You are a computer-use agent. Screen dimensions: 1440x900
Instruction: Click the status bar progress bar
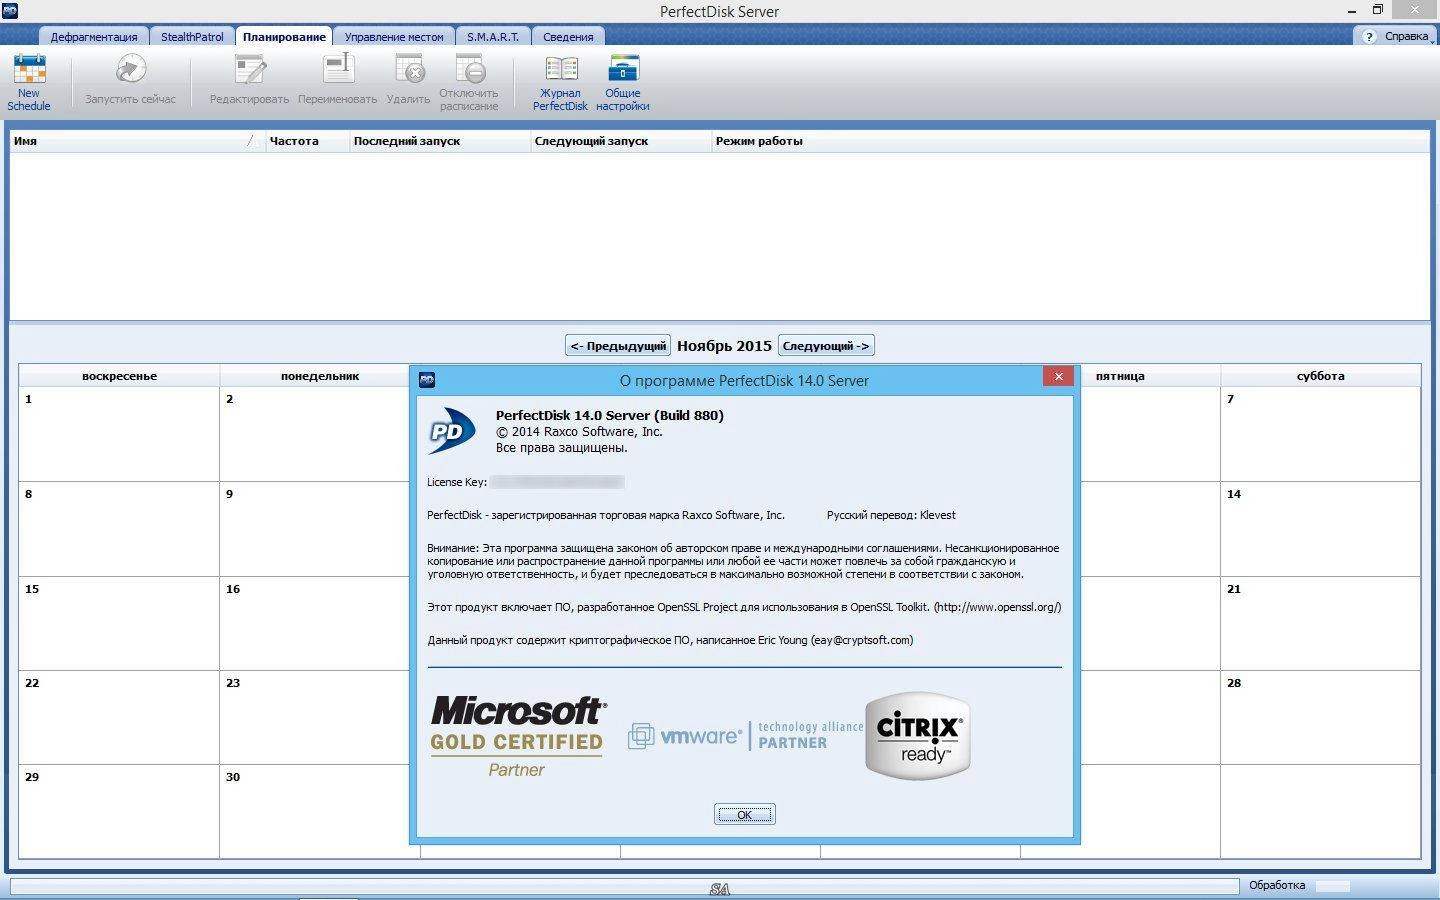coord(624,886)
